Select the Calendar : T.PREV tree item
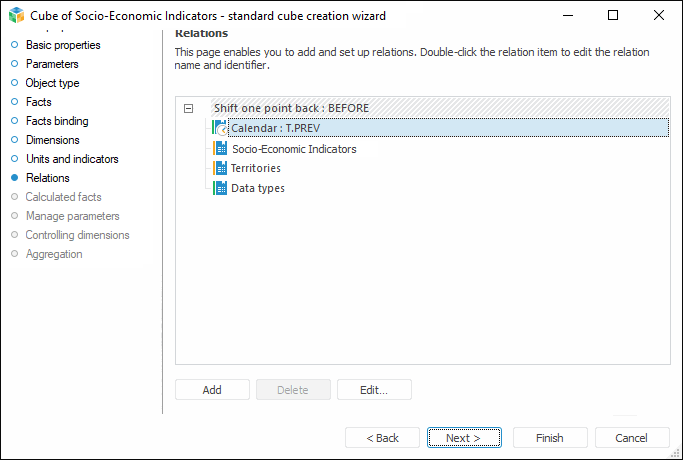 pyautogui.click(x=275, y=129)
